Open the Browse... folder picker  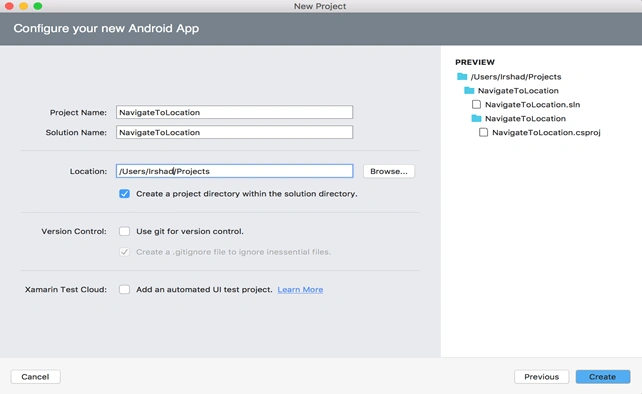pos(389,171)
